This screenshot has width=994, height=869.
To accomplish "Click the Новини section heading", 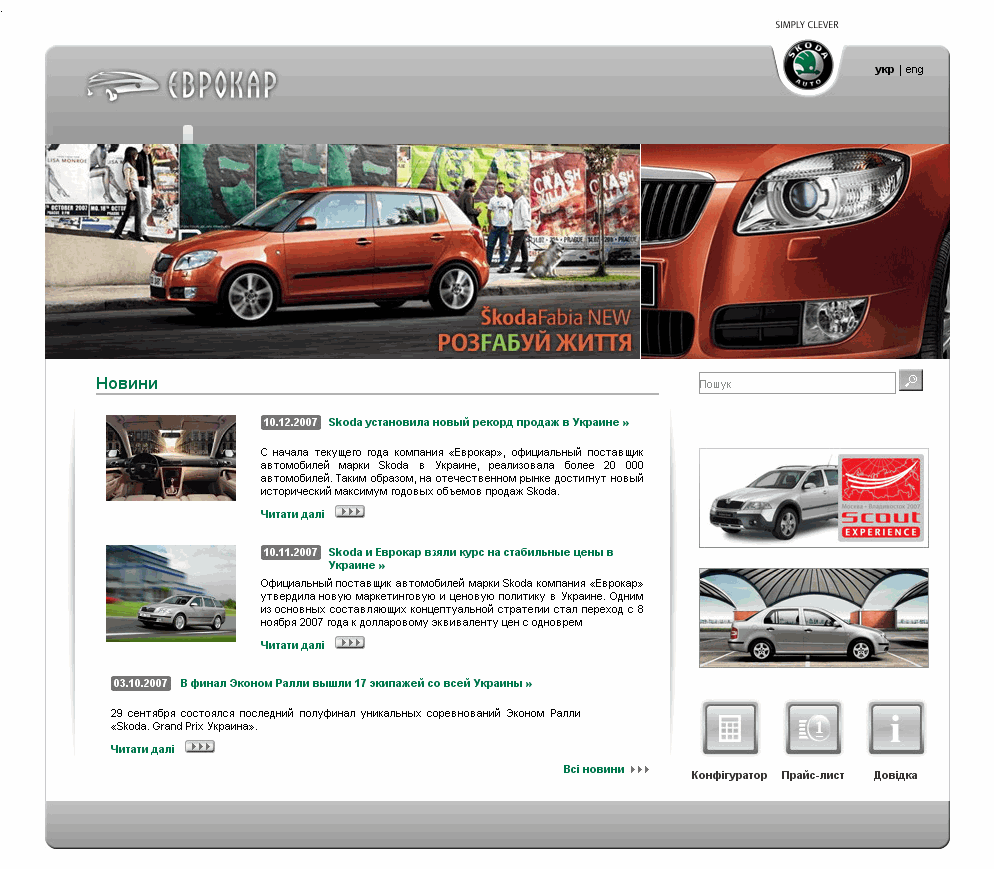I will click(127, 383).
